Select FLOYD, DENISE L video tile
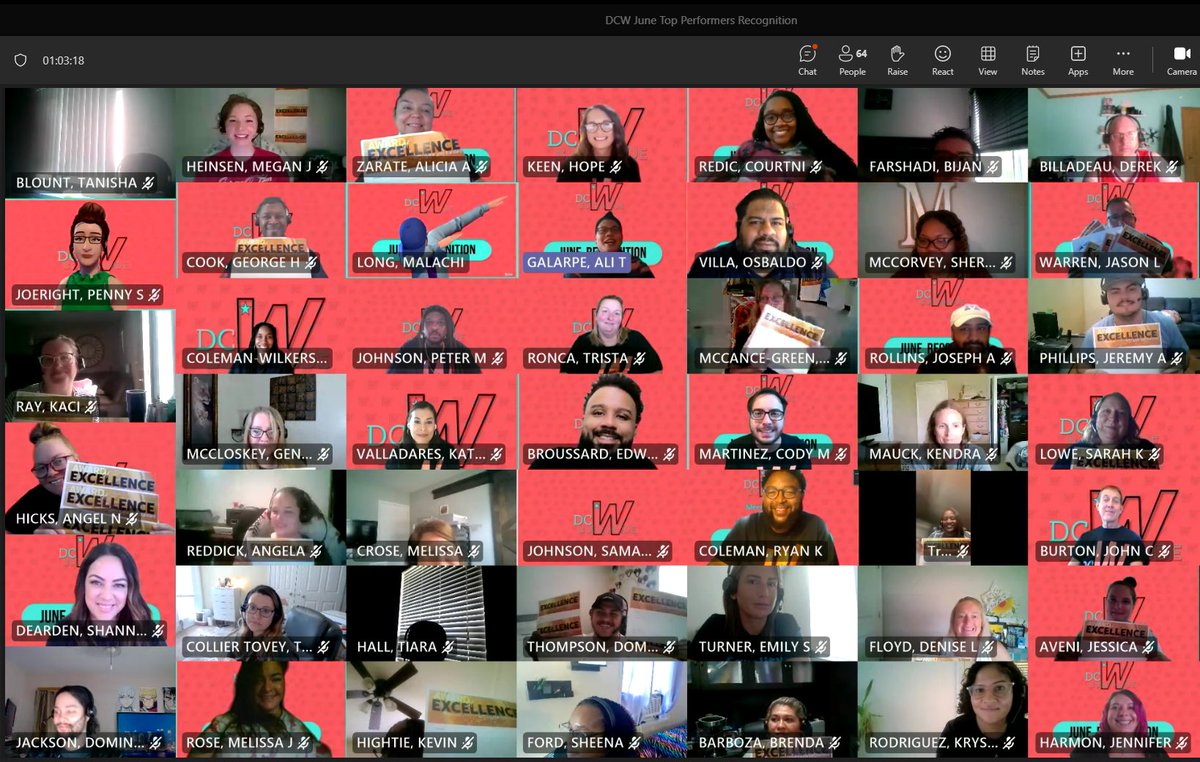 [942, 613]
